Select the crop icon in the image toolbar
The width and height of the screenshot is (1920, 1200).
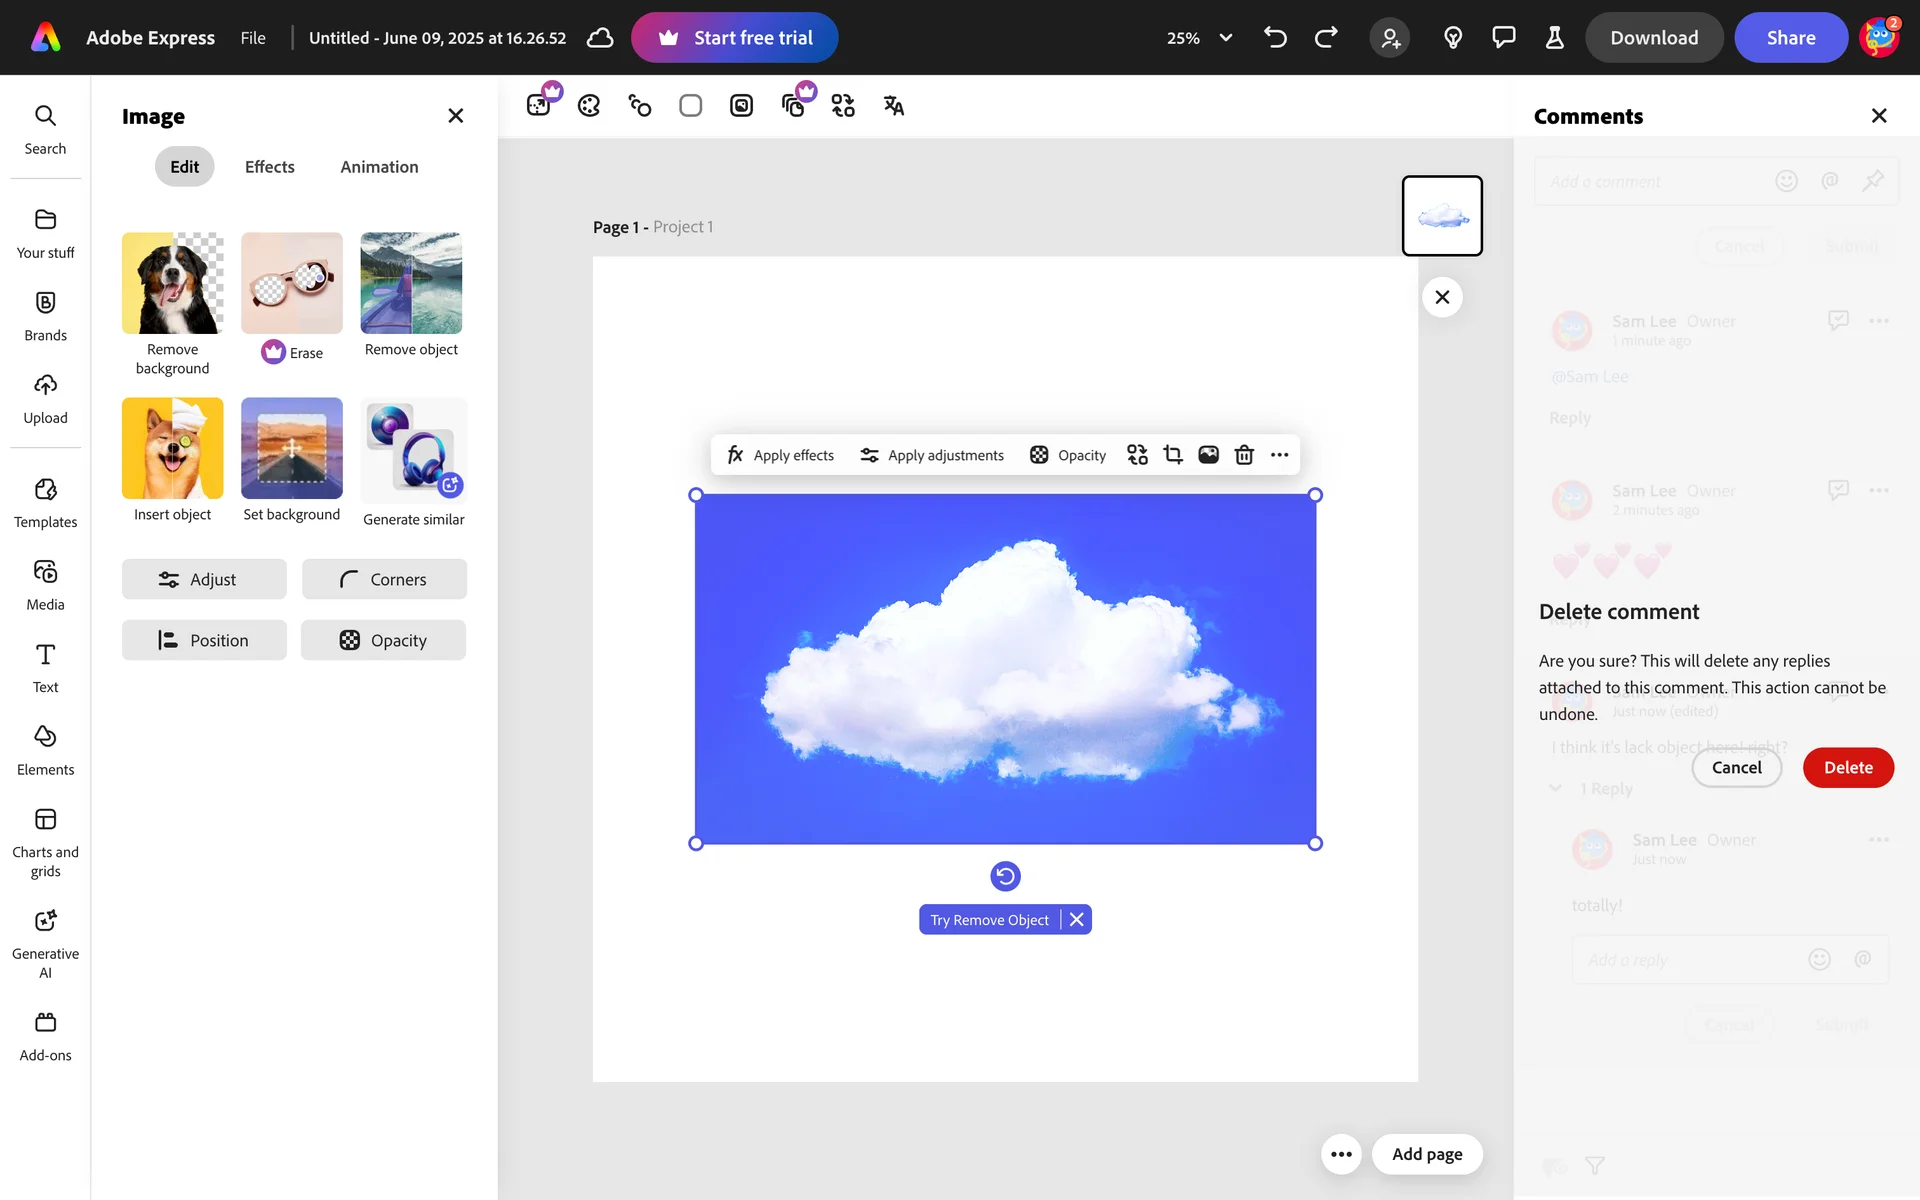coord(1173,455)
